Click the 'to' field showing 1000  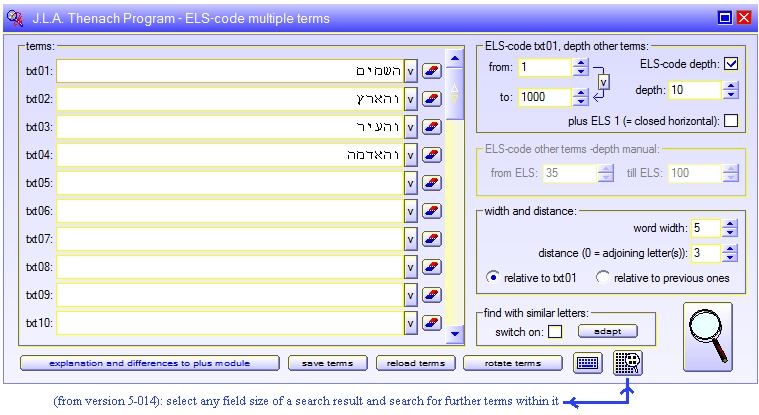545,97
